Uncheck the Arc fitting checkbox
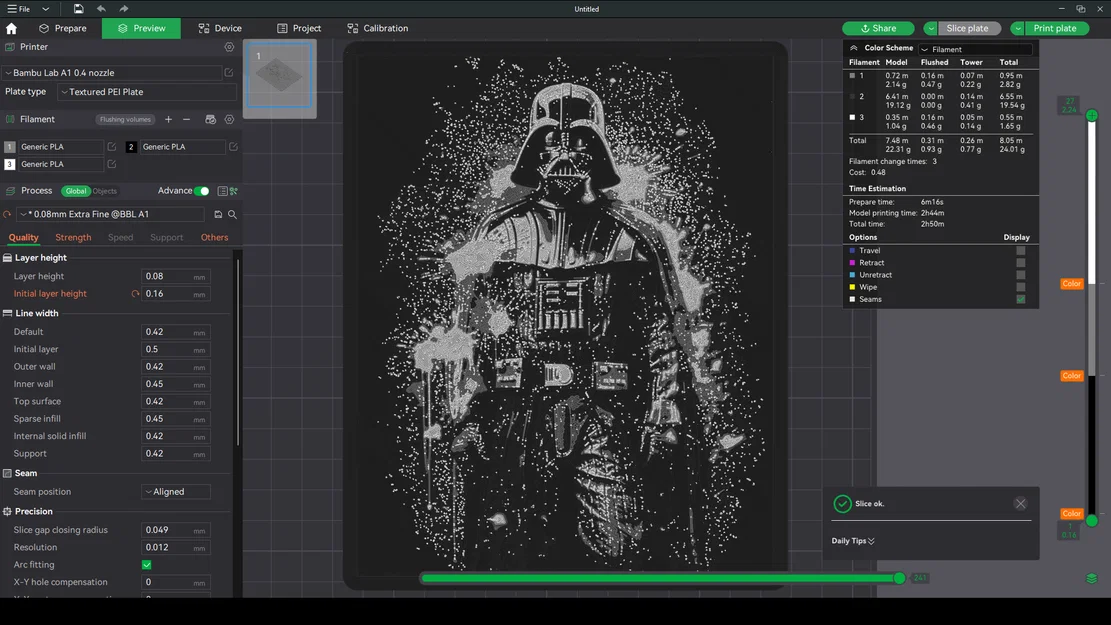Image resolution: width=1111 pixels, height=625 pixels. coord(146,565)
